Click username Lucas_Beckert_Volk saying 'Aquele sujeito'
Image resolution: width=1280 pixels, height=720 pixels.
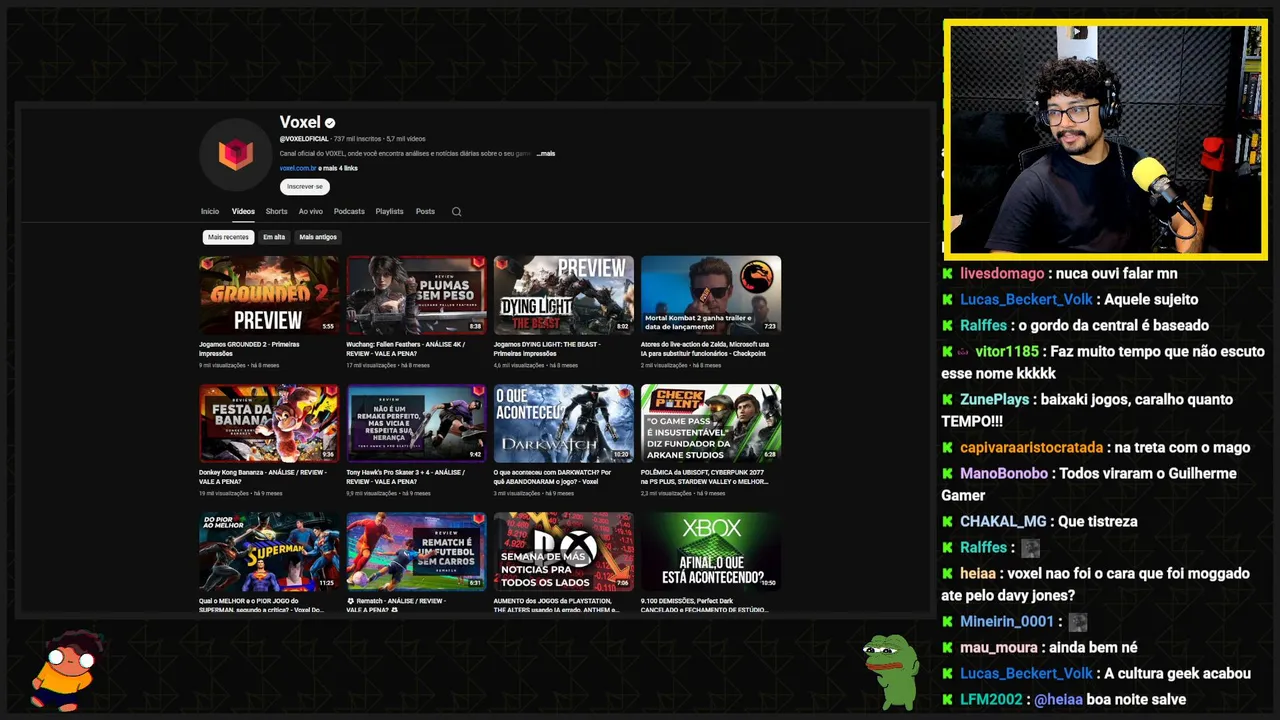click(x=1026, y=299)
